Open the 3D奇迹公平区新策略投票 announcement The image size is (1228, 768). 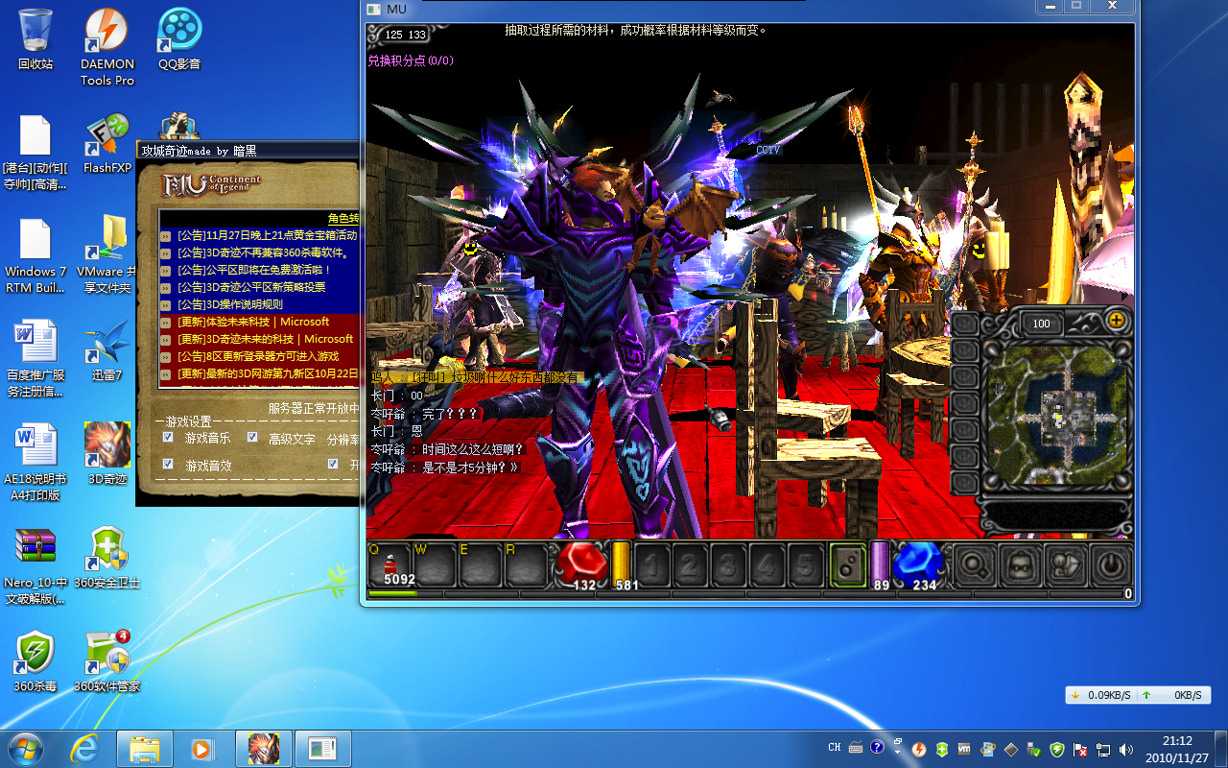click(251, 287)
